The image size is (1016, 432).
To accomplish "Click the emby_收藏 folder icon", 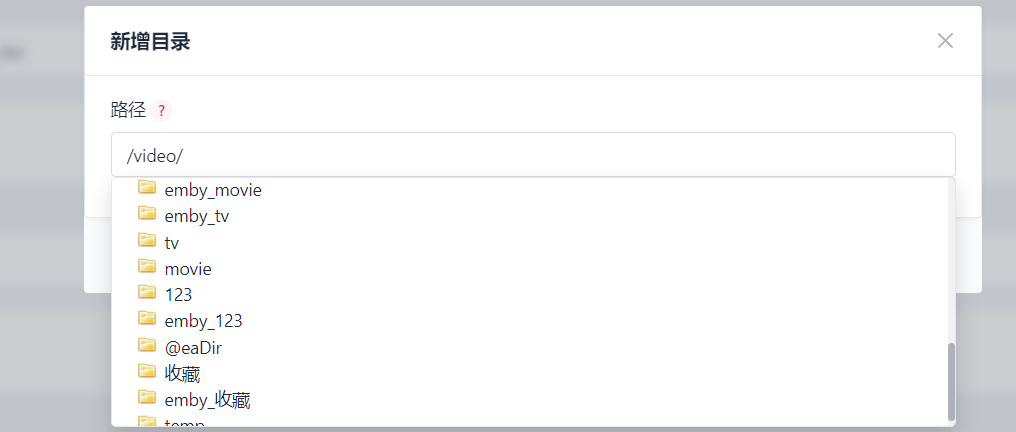I will pos(147,397).
